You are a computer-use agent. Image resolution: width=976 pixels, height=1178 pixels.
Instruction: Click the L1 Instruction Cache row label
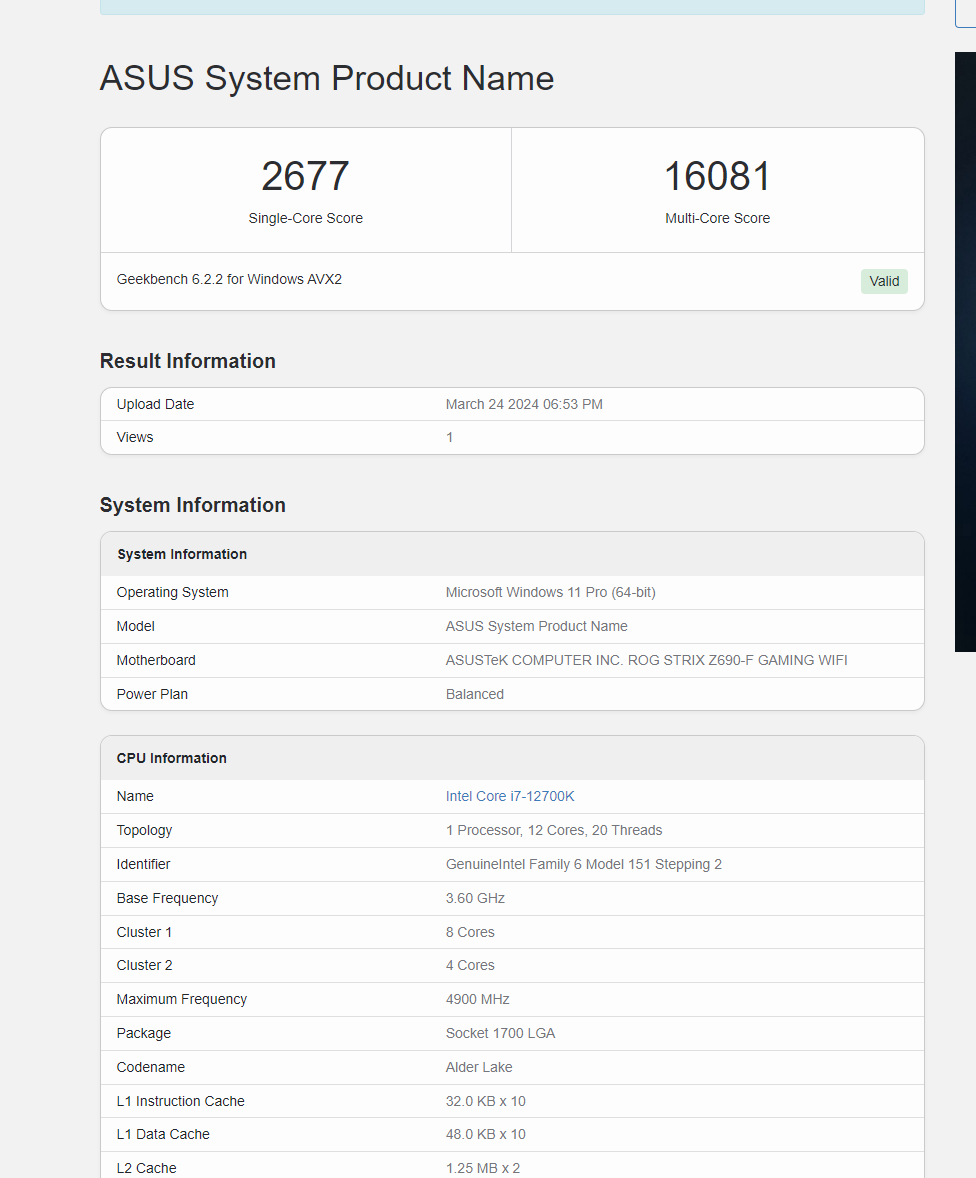pos(180,1101)
